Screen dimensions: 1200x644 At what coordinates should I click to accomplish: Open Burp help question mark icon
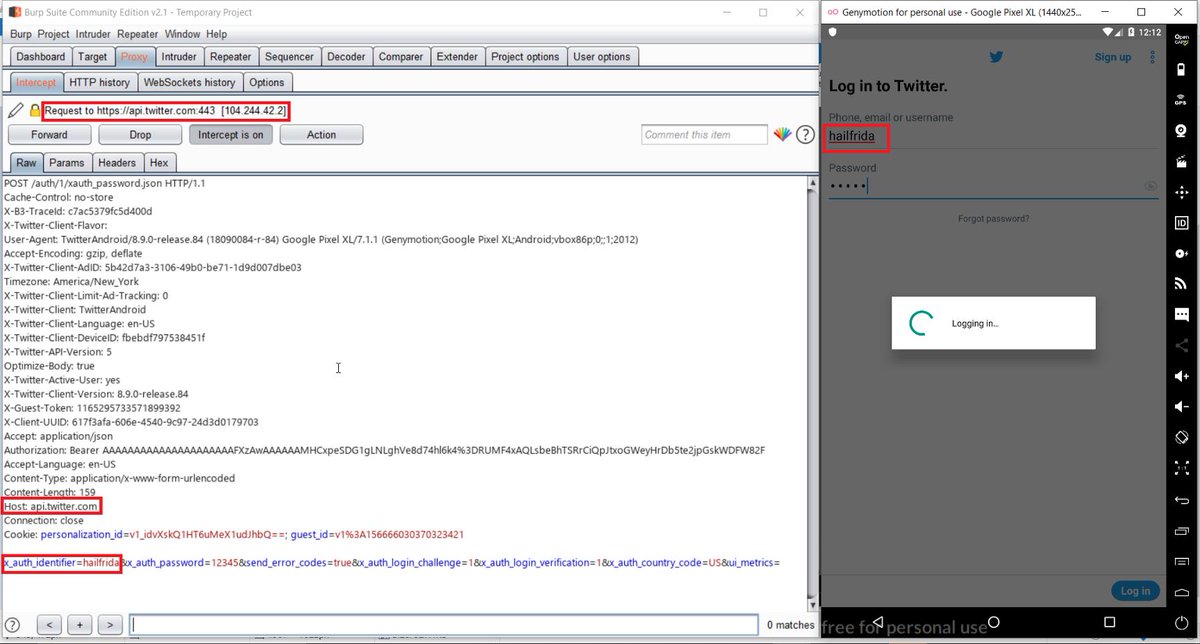coord(805,135)
